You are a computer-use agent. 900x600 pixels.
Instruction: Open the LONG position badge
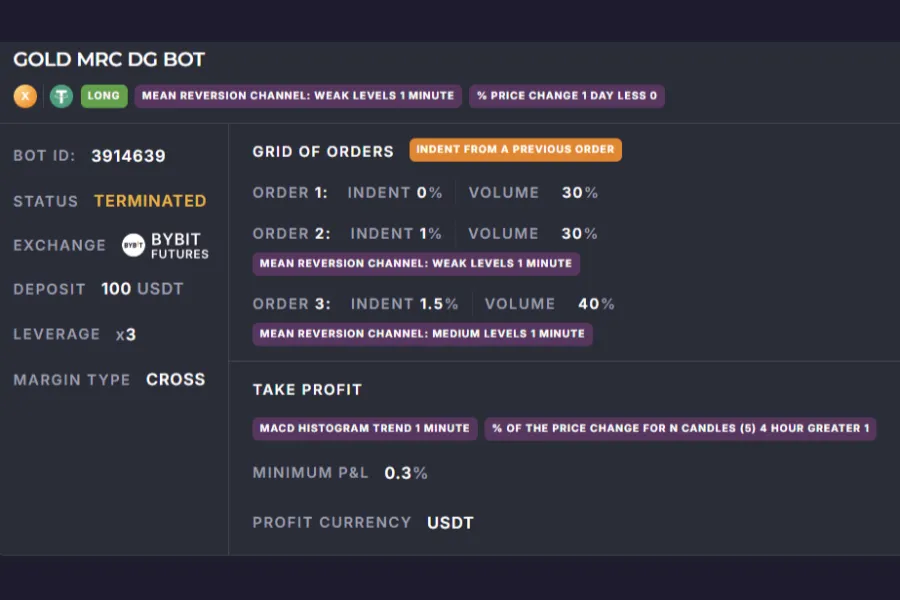tap(104, 96)
